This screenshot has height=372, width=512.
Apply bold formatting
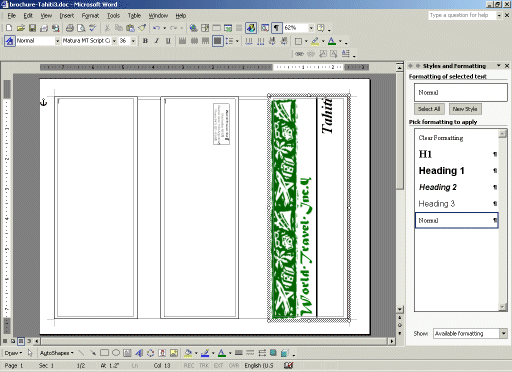145,41
